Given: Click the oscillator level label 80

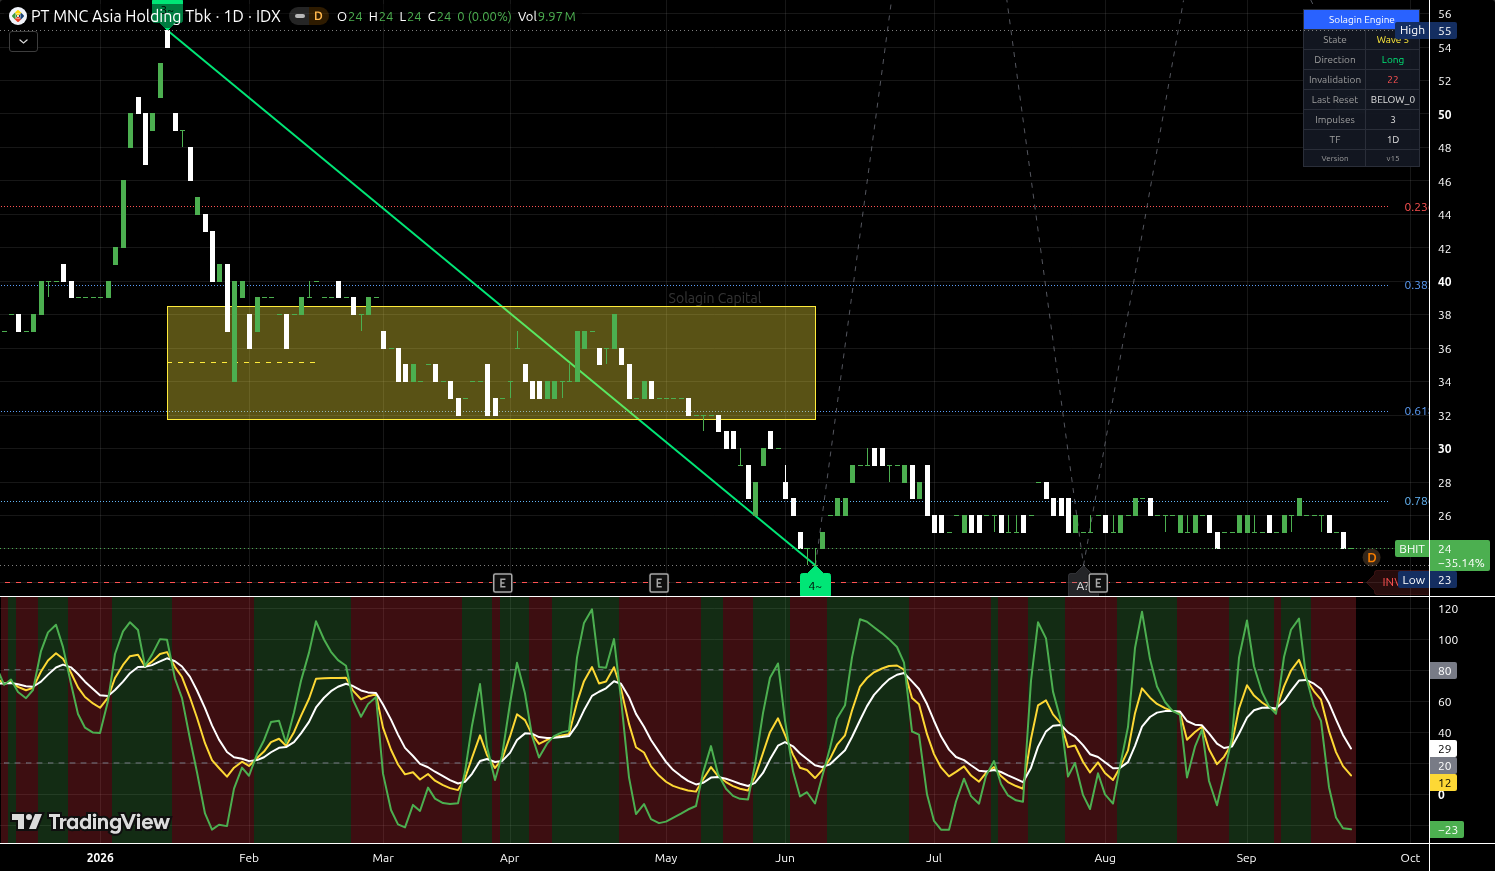Looking at the screenshot, I should coord(1444,671).
